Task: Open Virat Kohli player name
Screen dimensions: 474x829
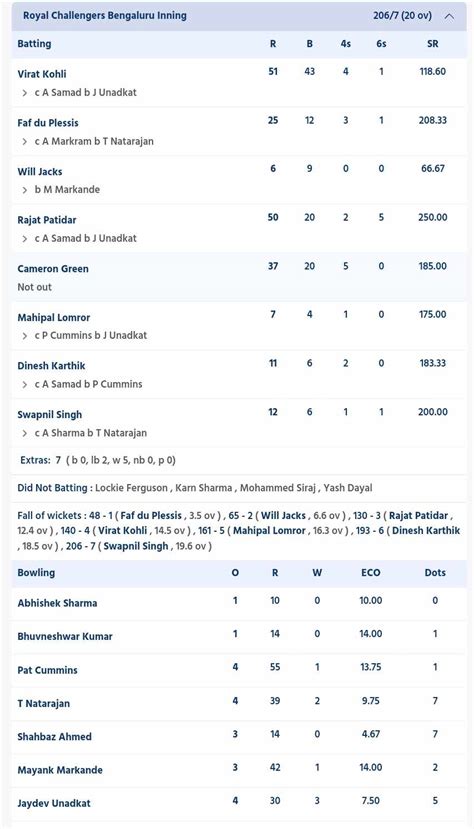Action: point(42,74)
